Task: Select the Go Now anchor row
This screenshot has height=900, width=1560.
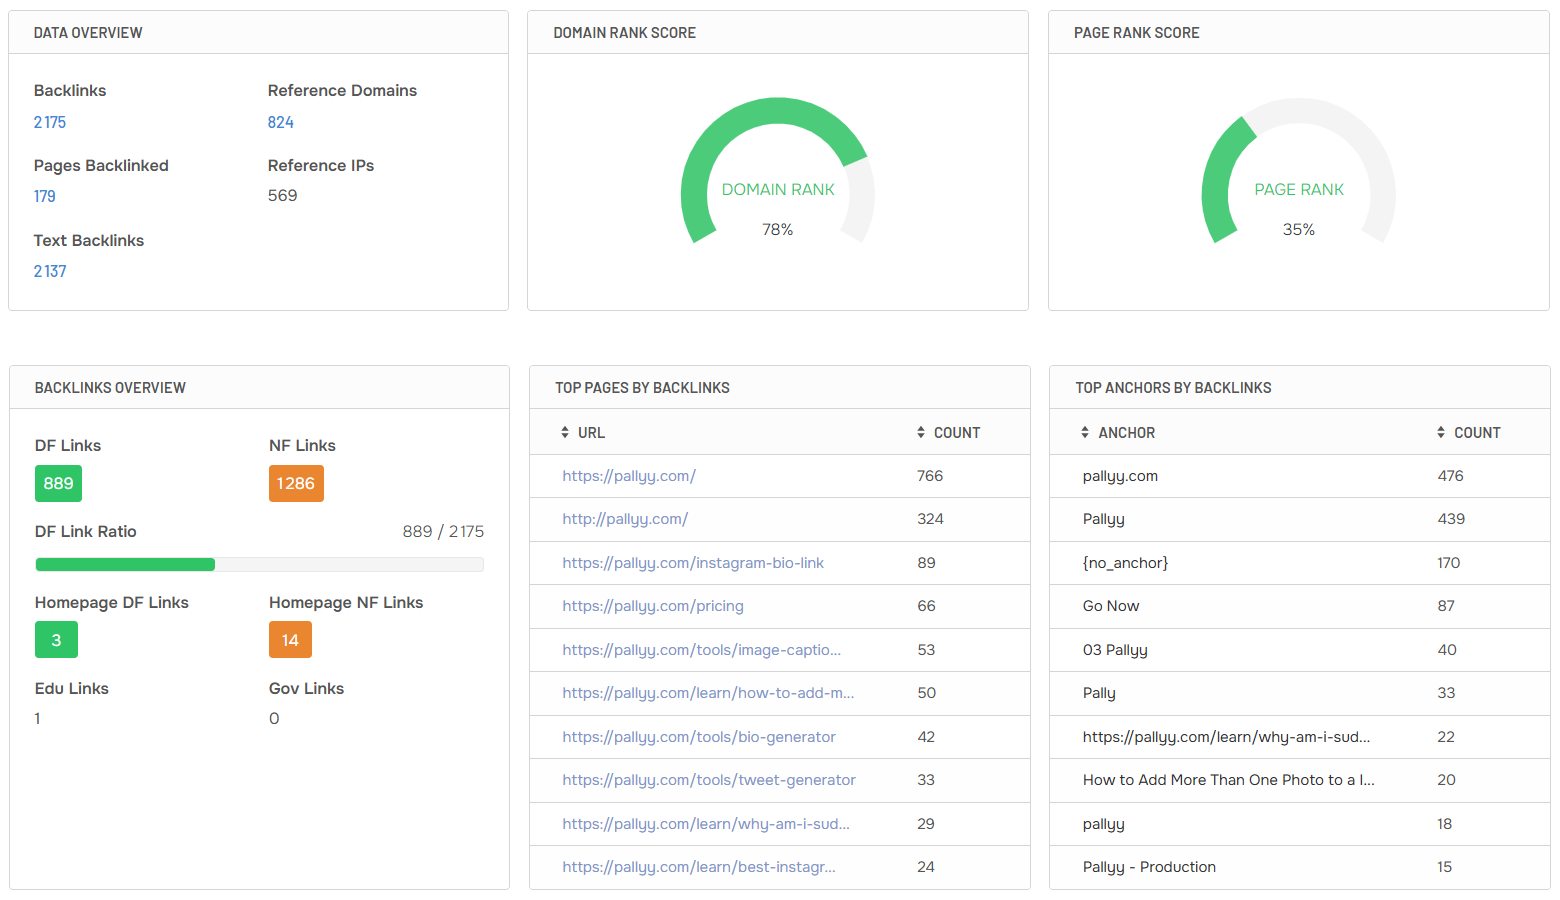Action: point(1300,606)
